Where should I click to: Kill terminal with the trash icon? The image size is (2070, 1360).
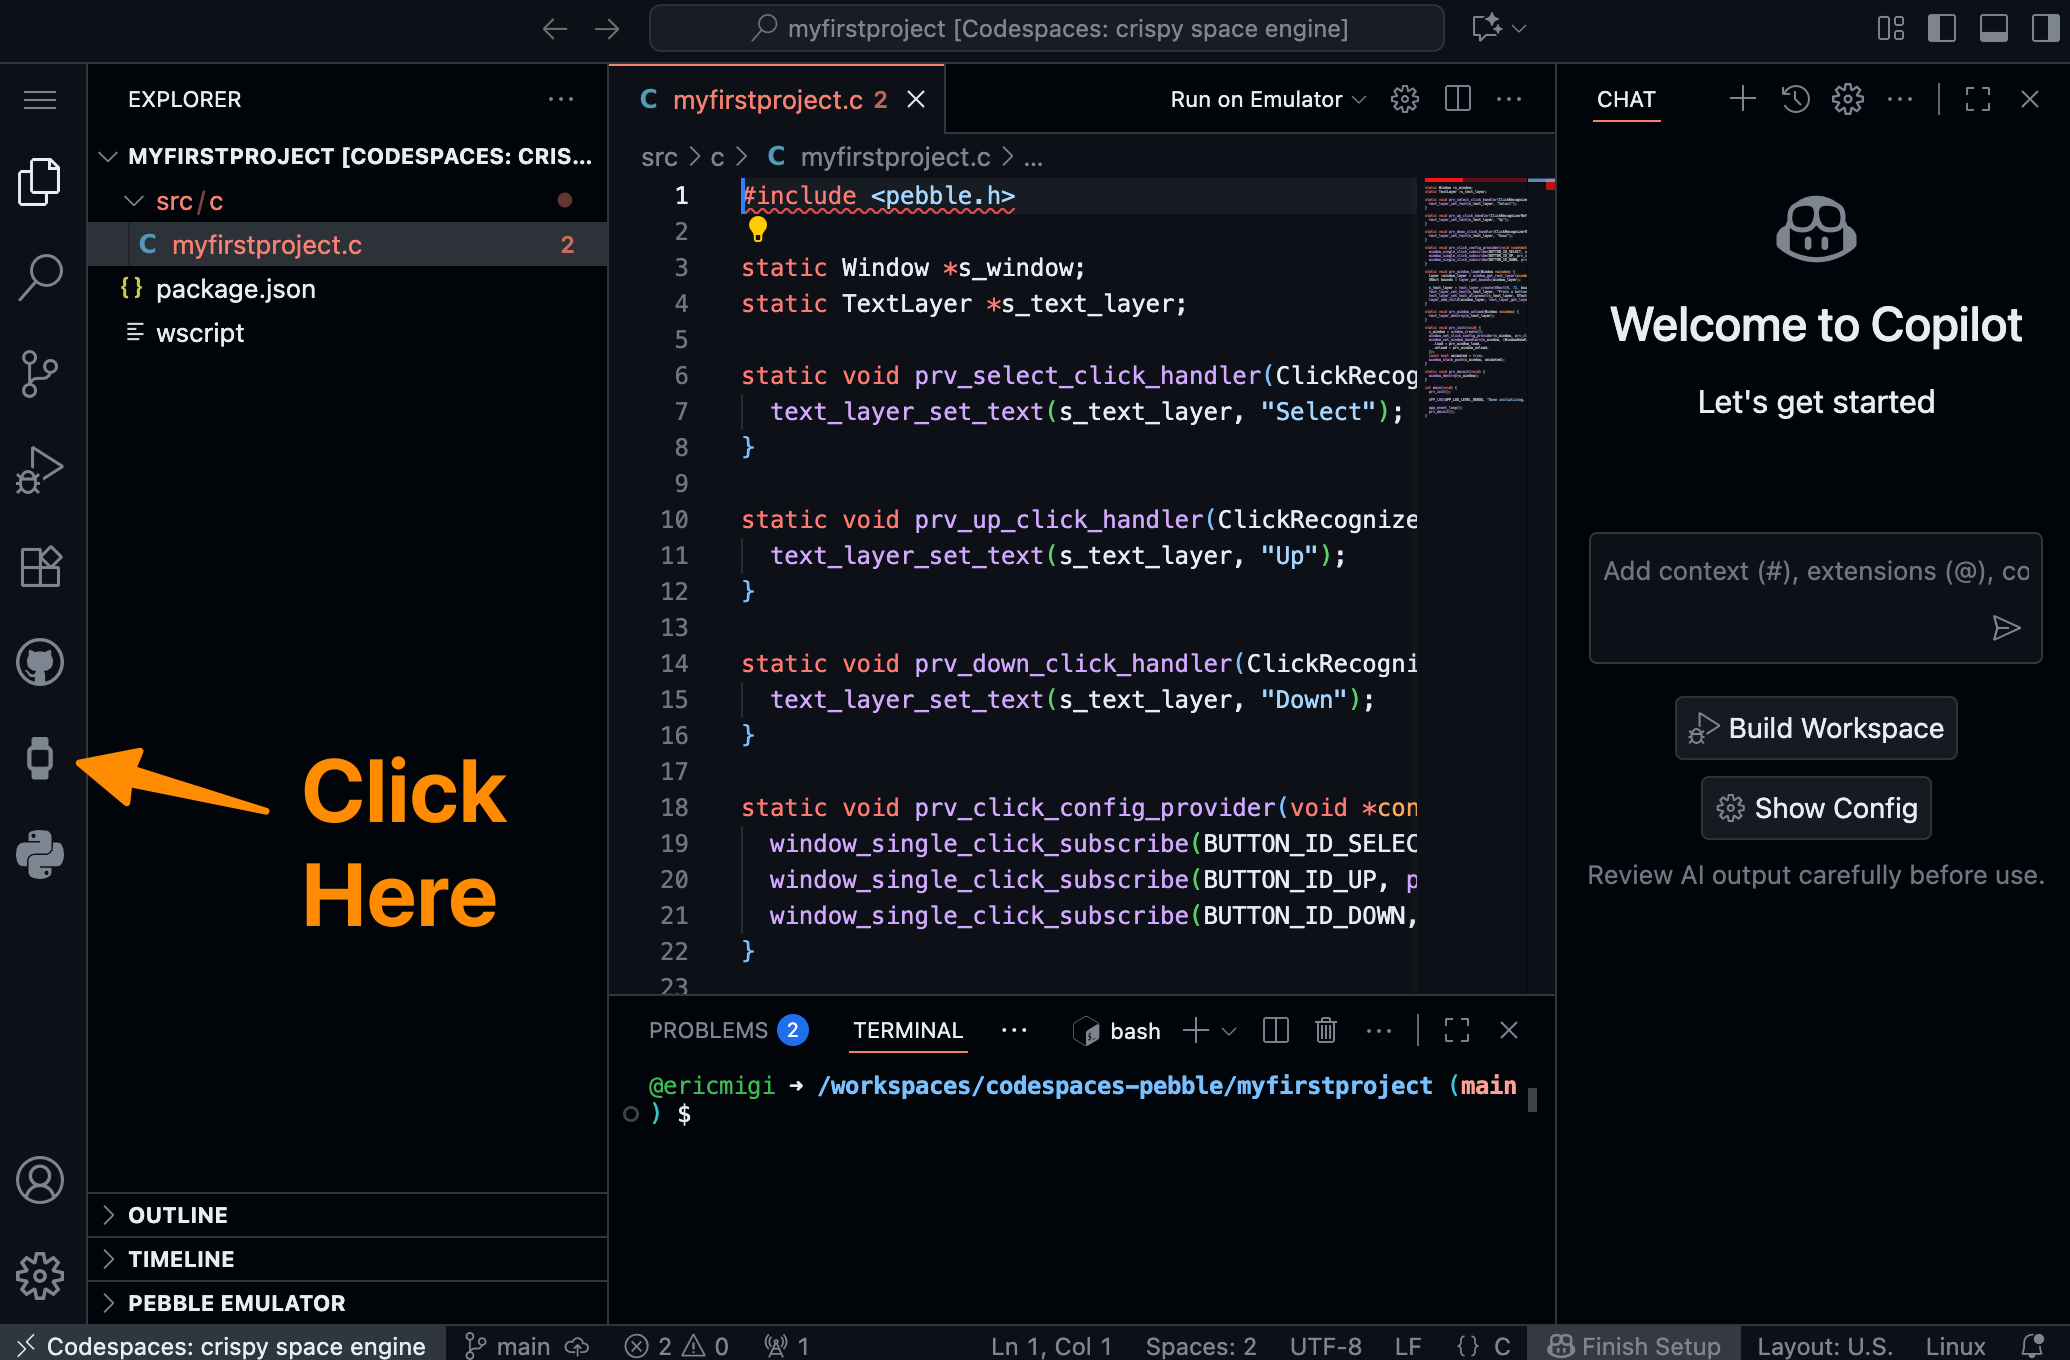coord(1325,1030)
